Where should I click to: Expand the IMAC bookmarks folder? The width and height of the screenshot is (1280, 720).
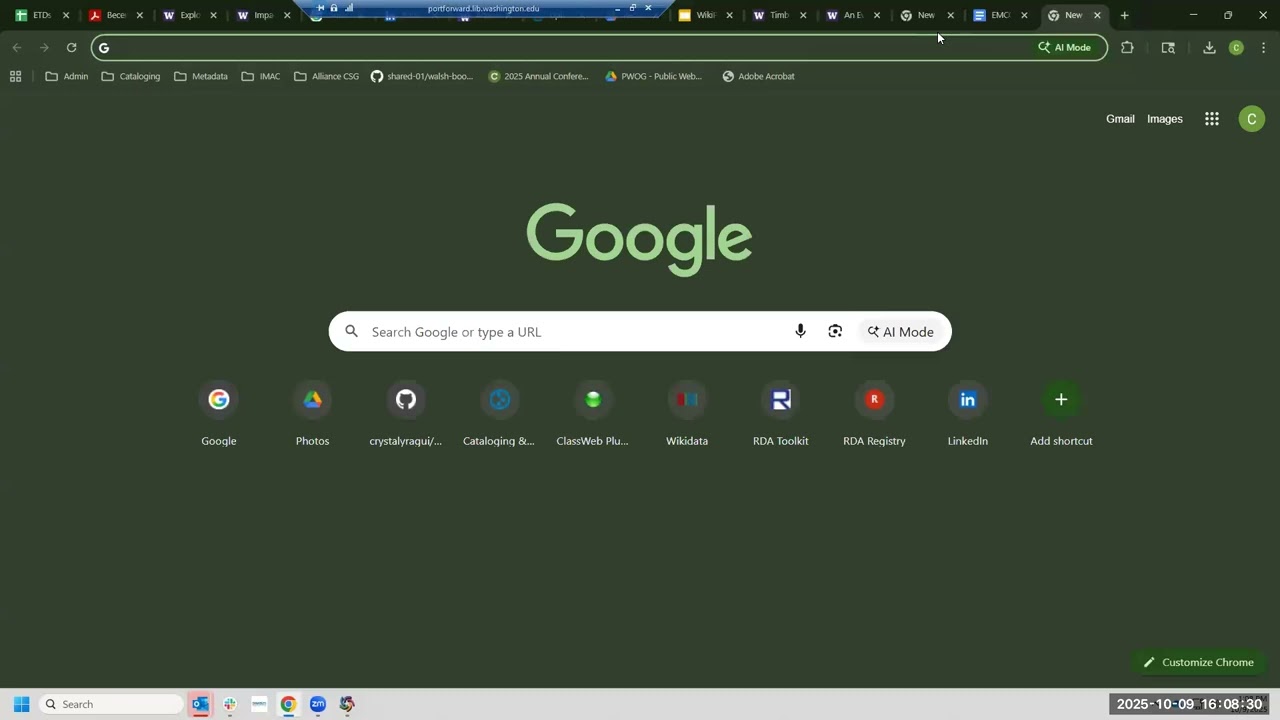point(261,76)
